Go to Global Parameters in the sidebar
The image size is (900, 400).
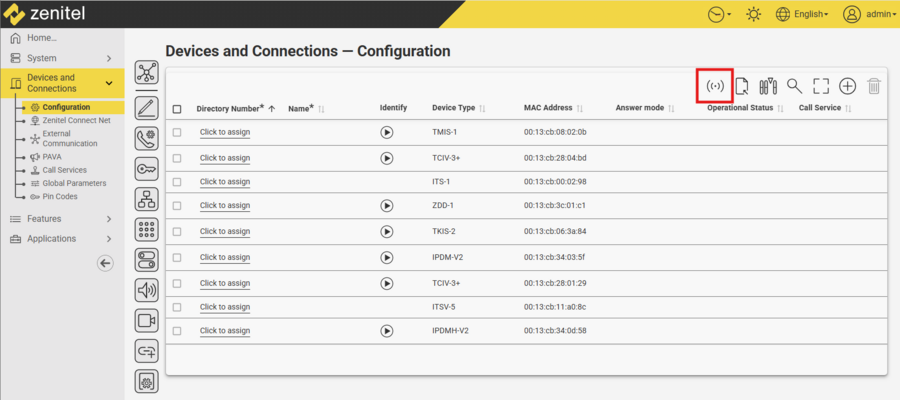(73, 183)
